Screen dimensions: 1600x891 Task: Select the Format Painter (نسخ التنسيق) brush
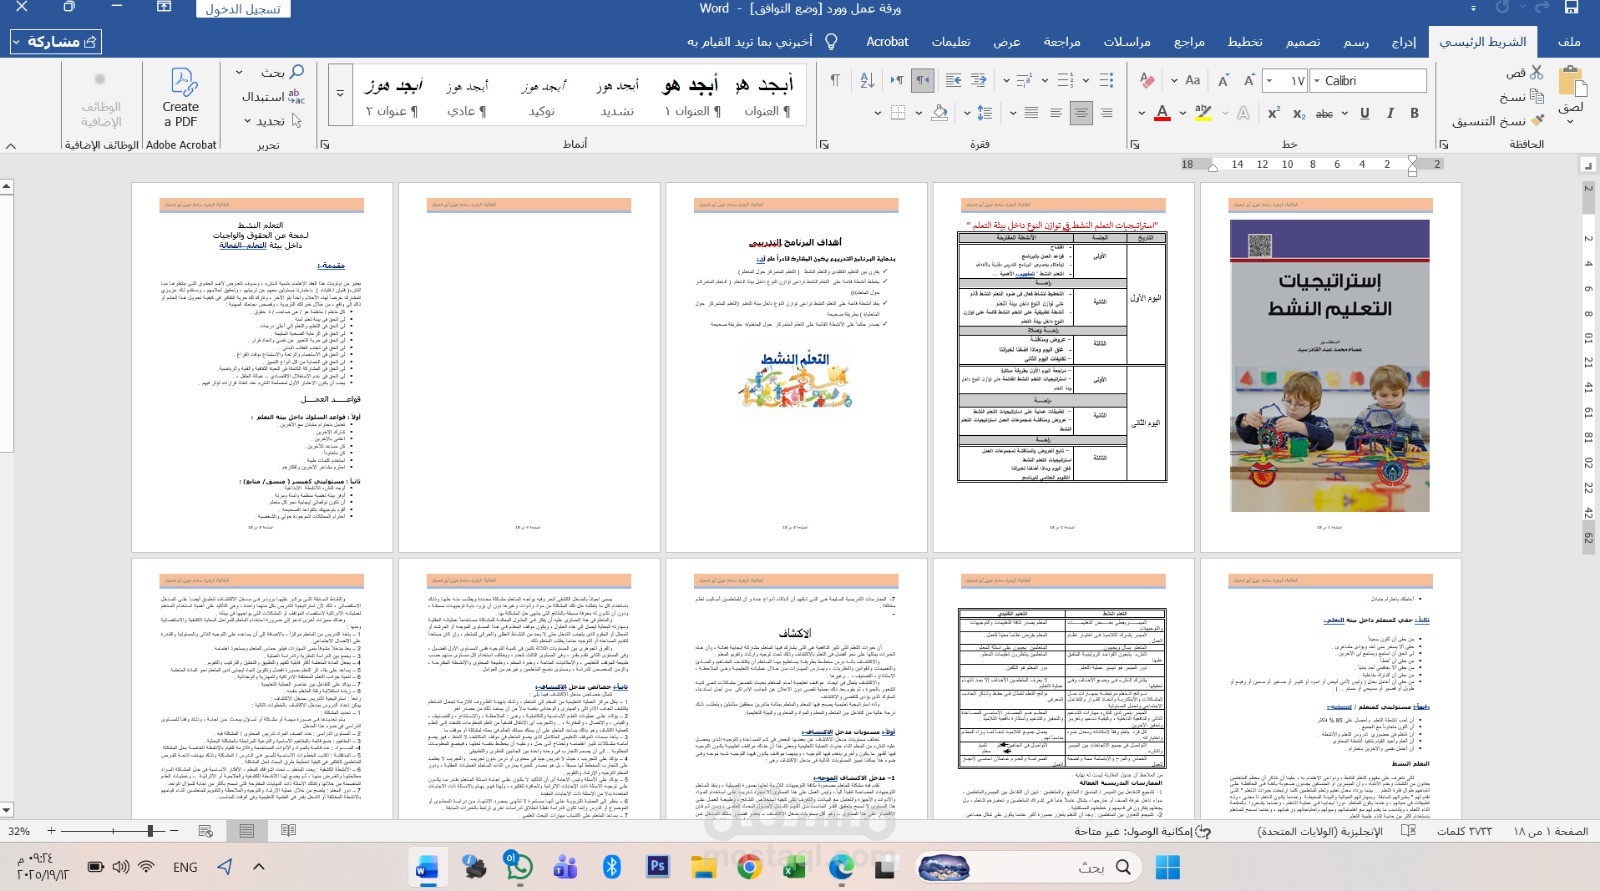1537,120
